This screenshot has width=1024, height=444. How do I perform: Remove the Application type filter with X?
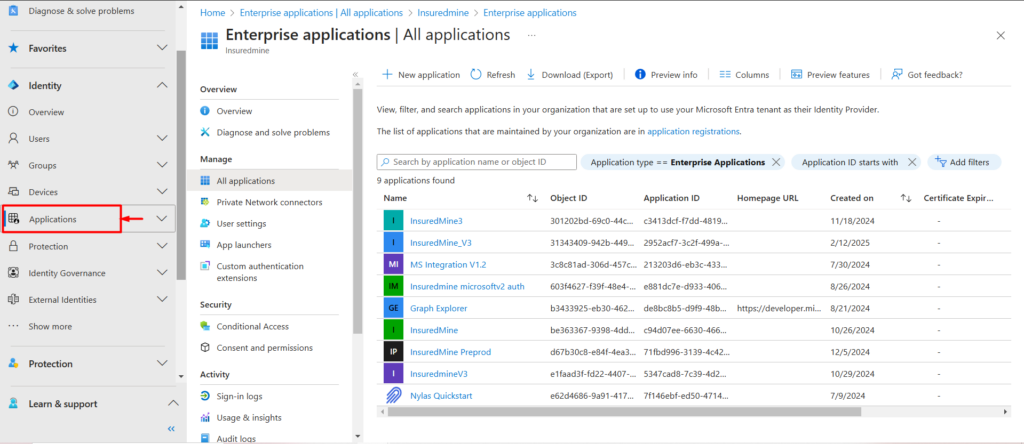(x=776, y=163)
